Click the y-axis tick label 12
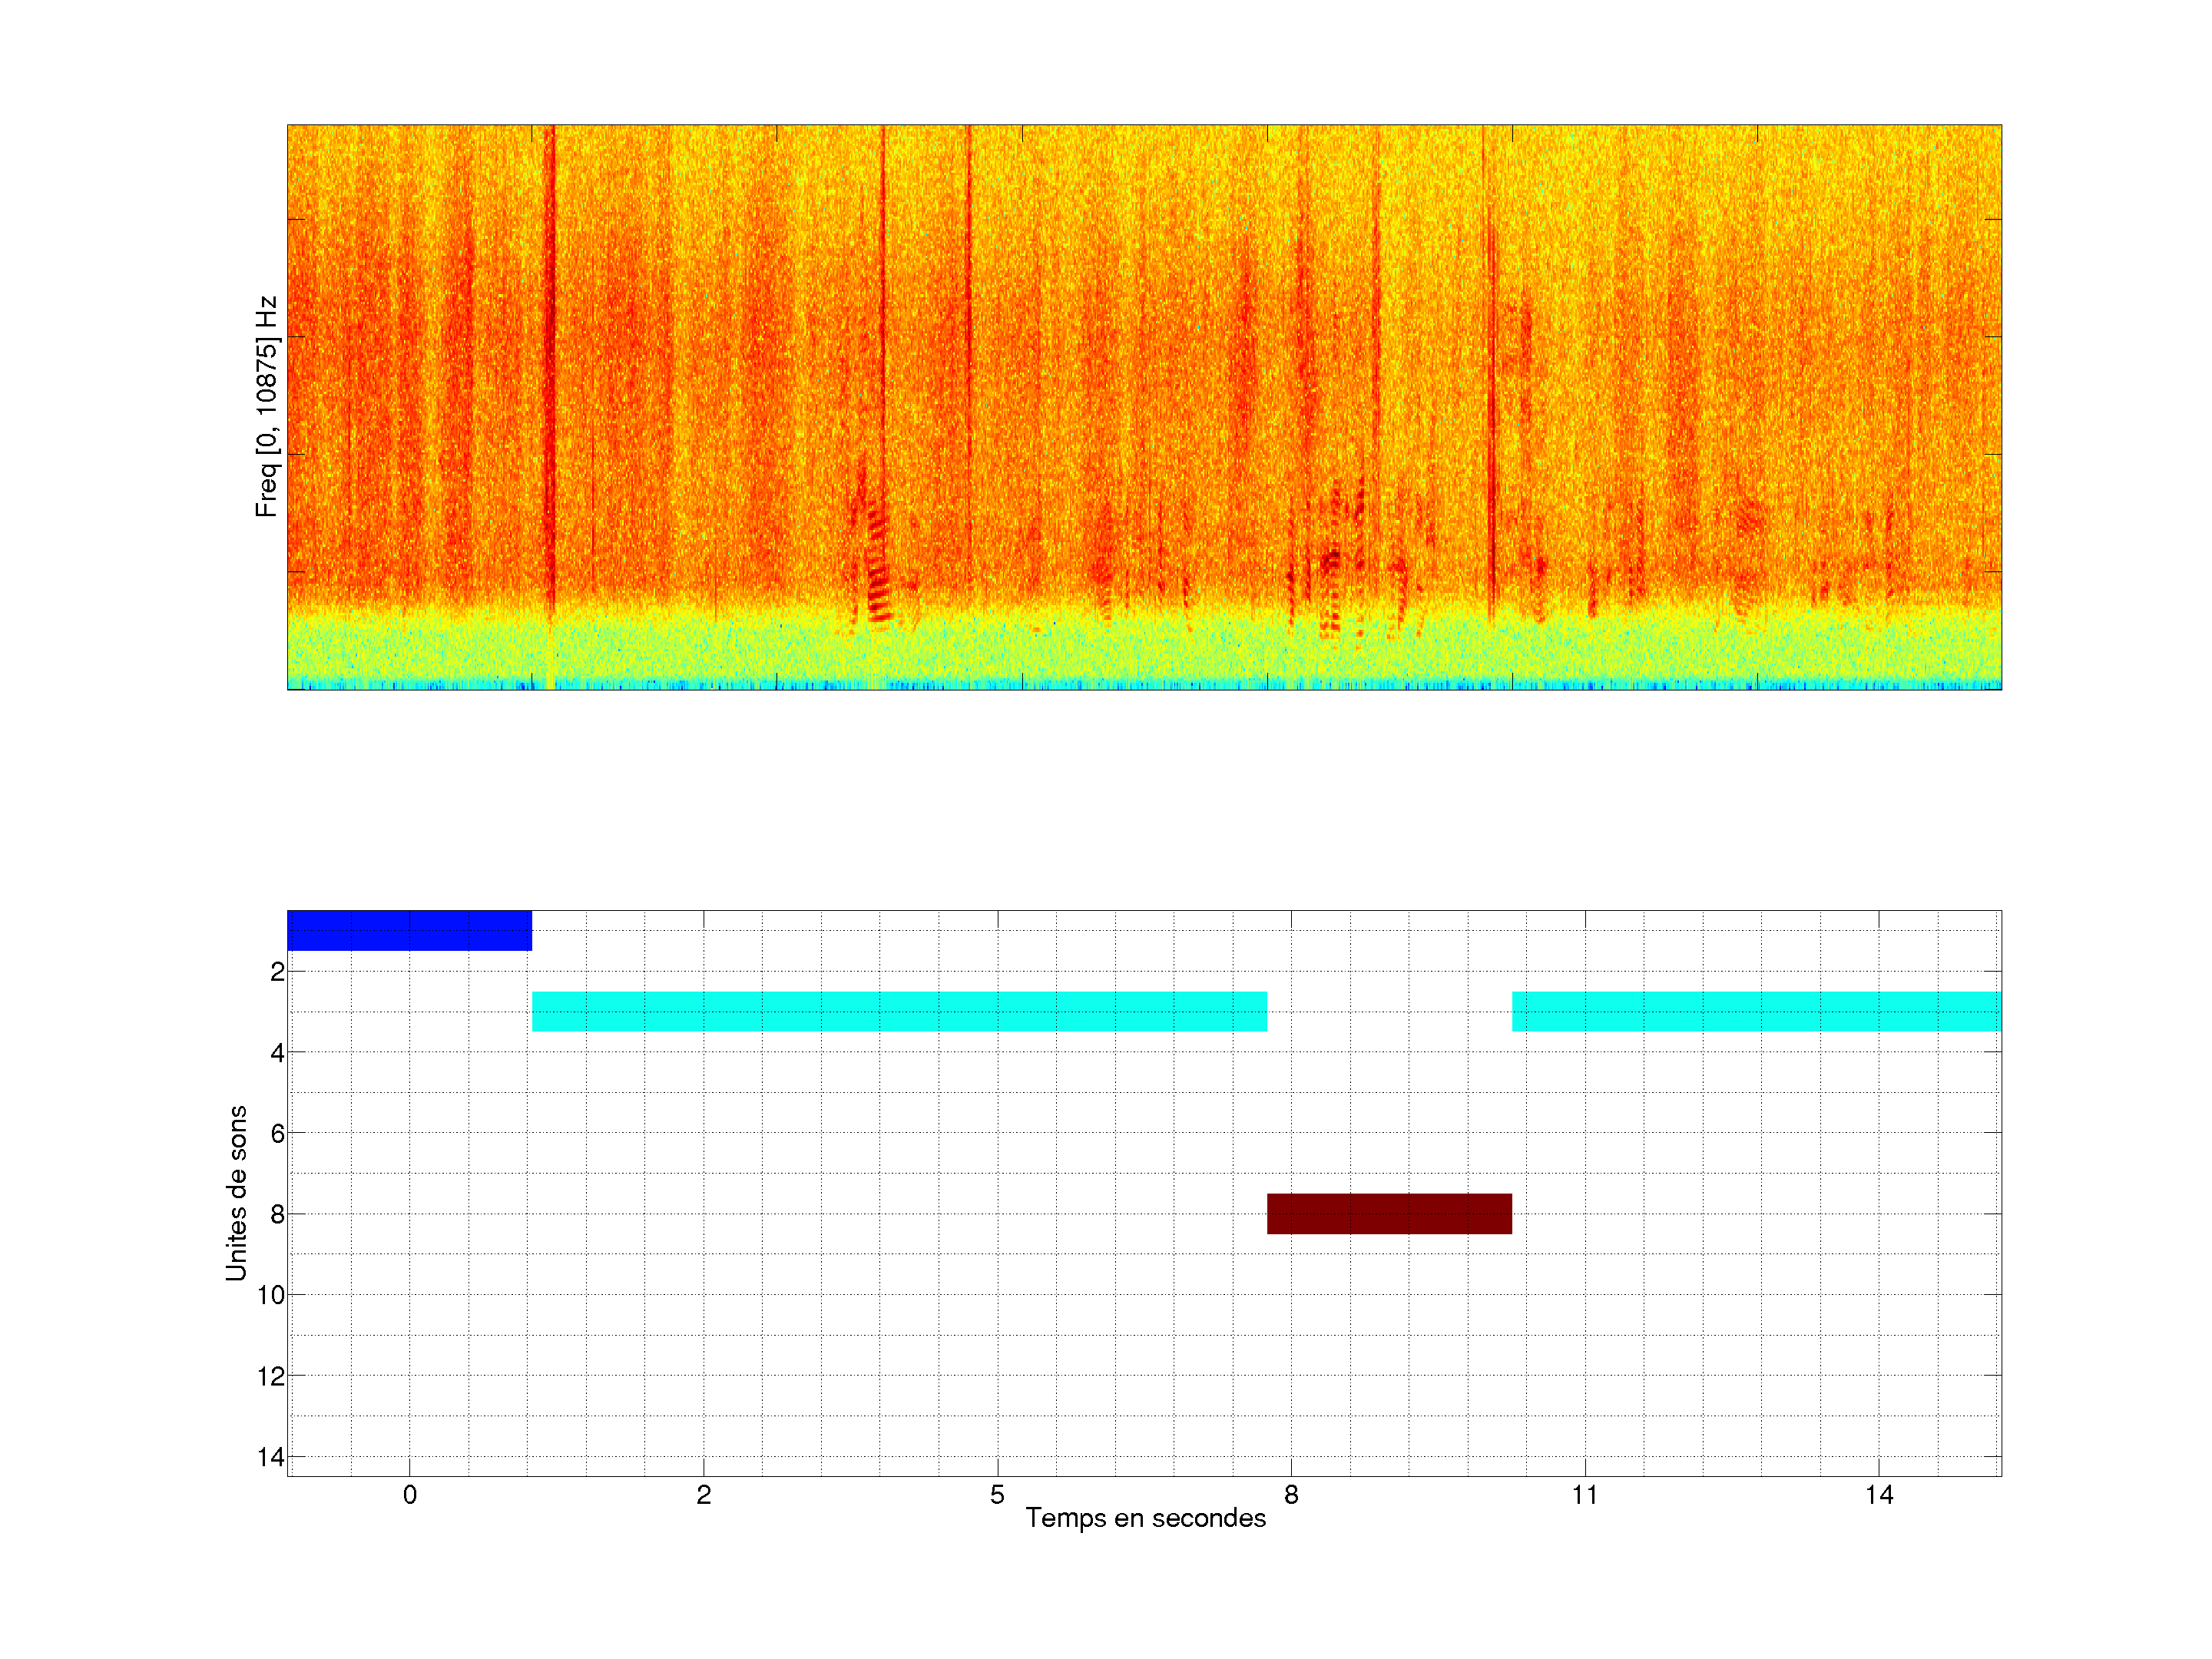 [271, 1376]
